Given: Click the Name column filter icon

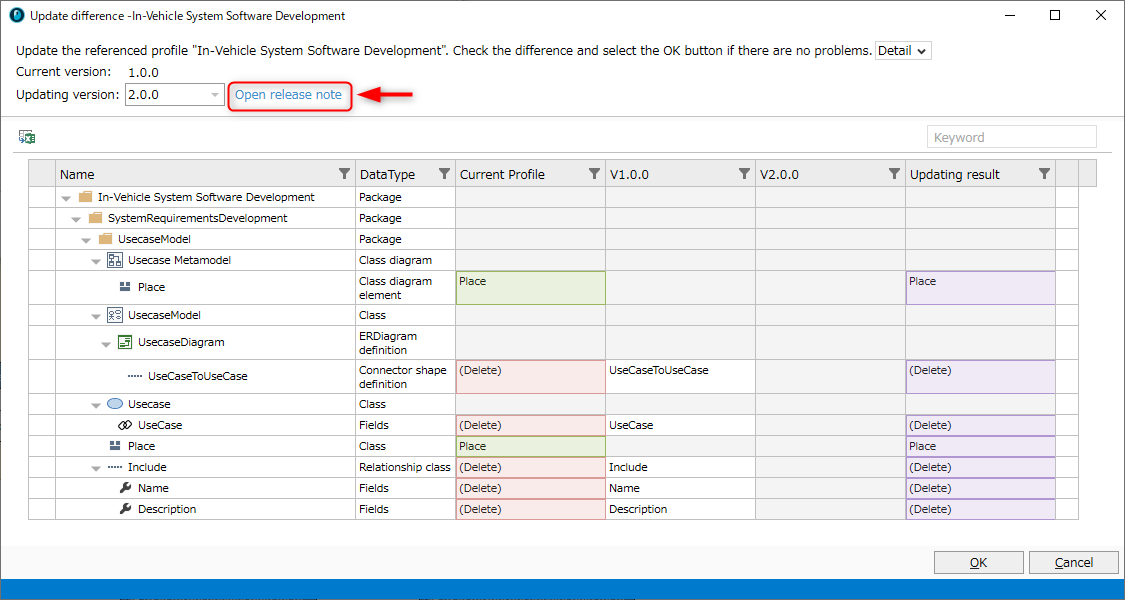Looking at the screenshot, I should pos(344,174).
